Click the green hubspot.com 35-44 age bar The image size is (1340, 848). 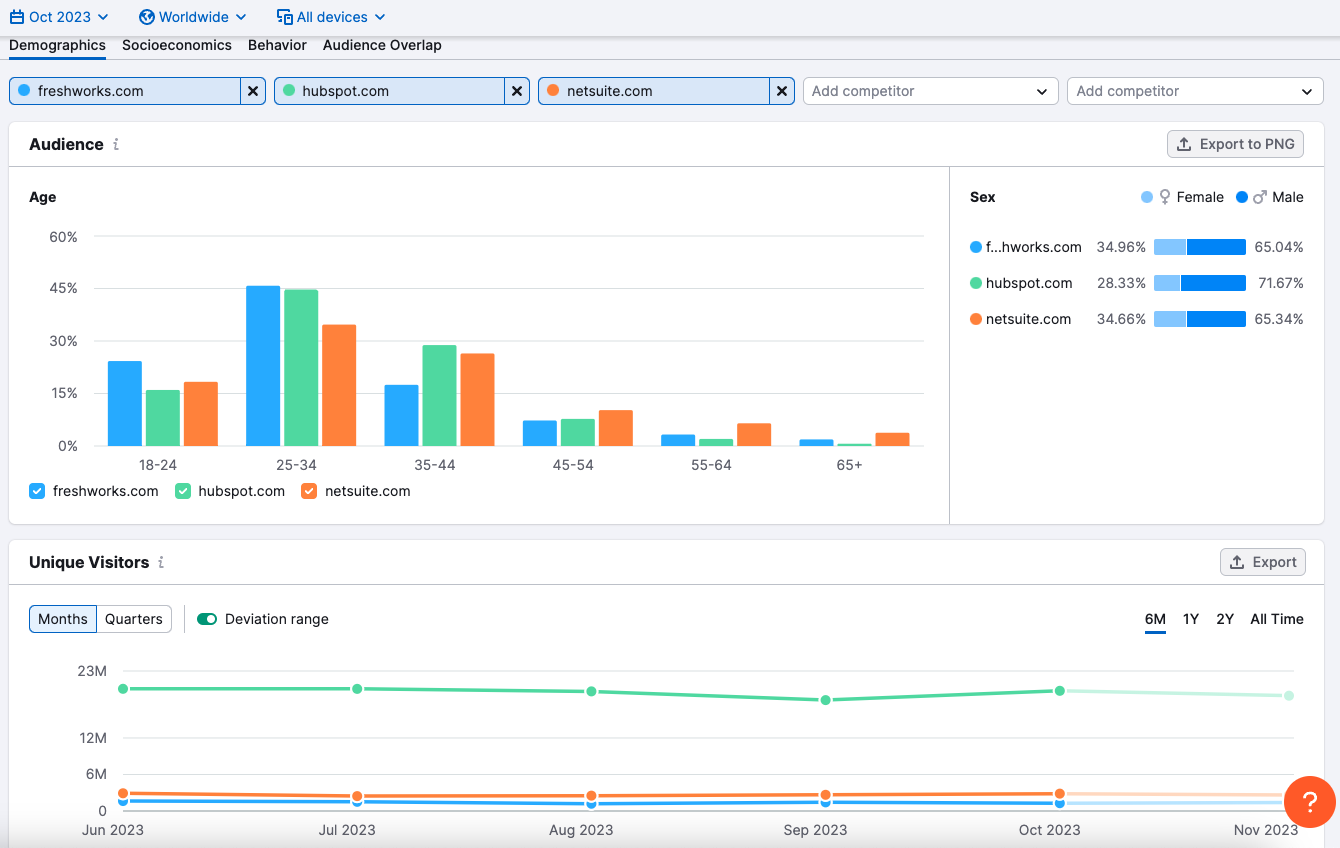pyautogui.click(x=439, y=396)
